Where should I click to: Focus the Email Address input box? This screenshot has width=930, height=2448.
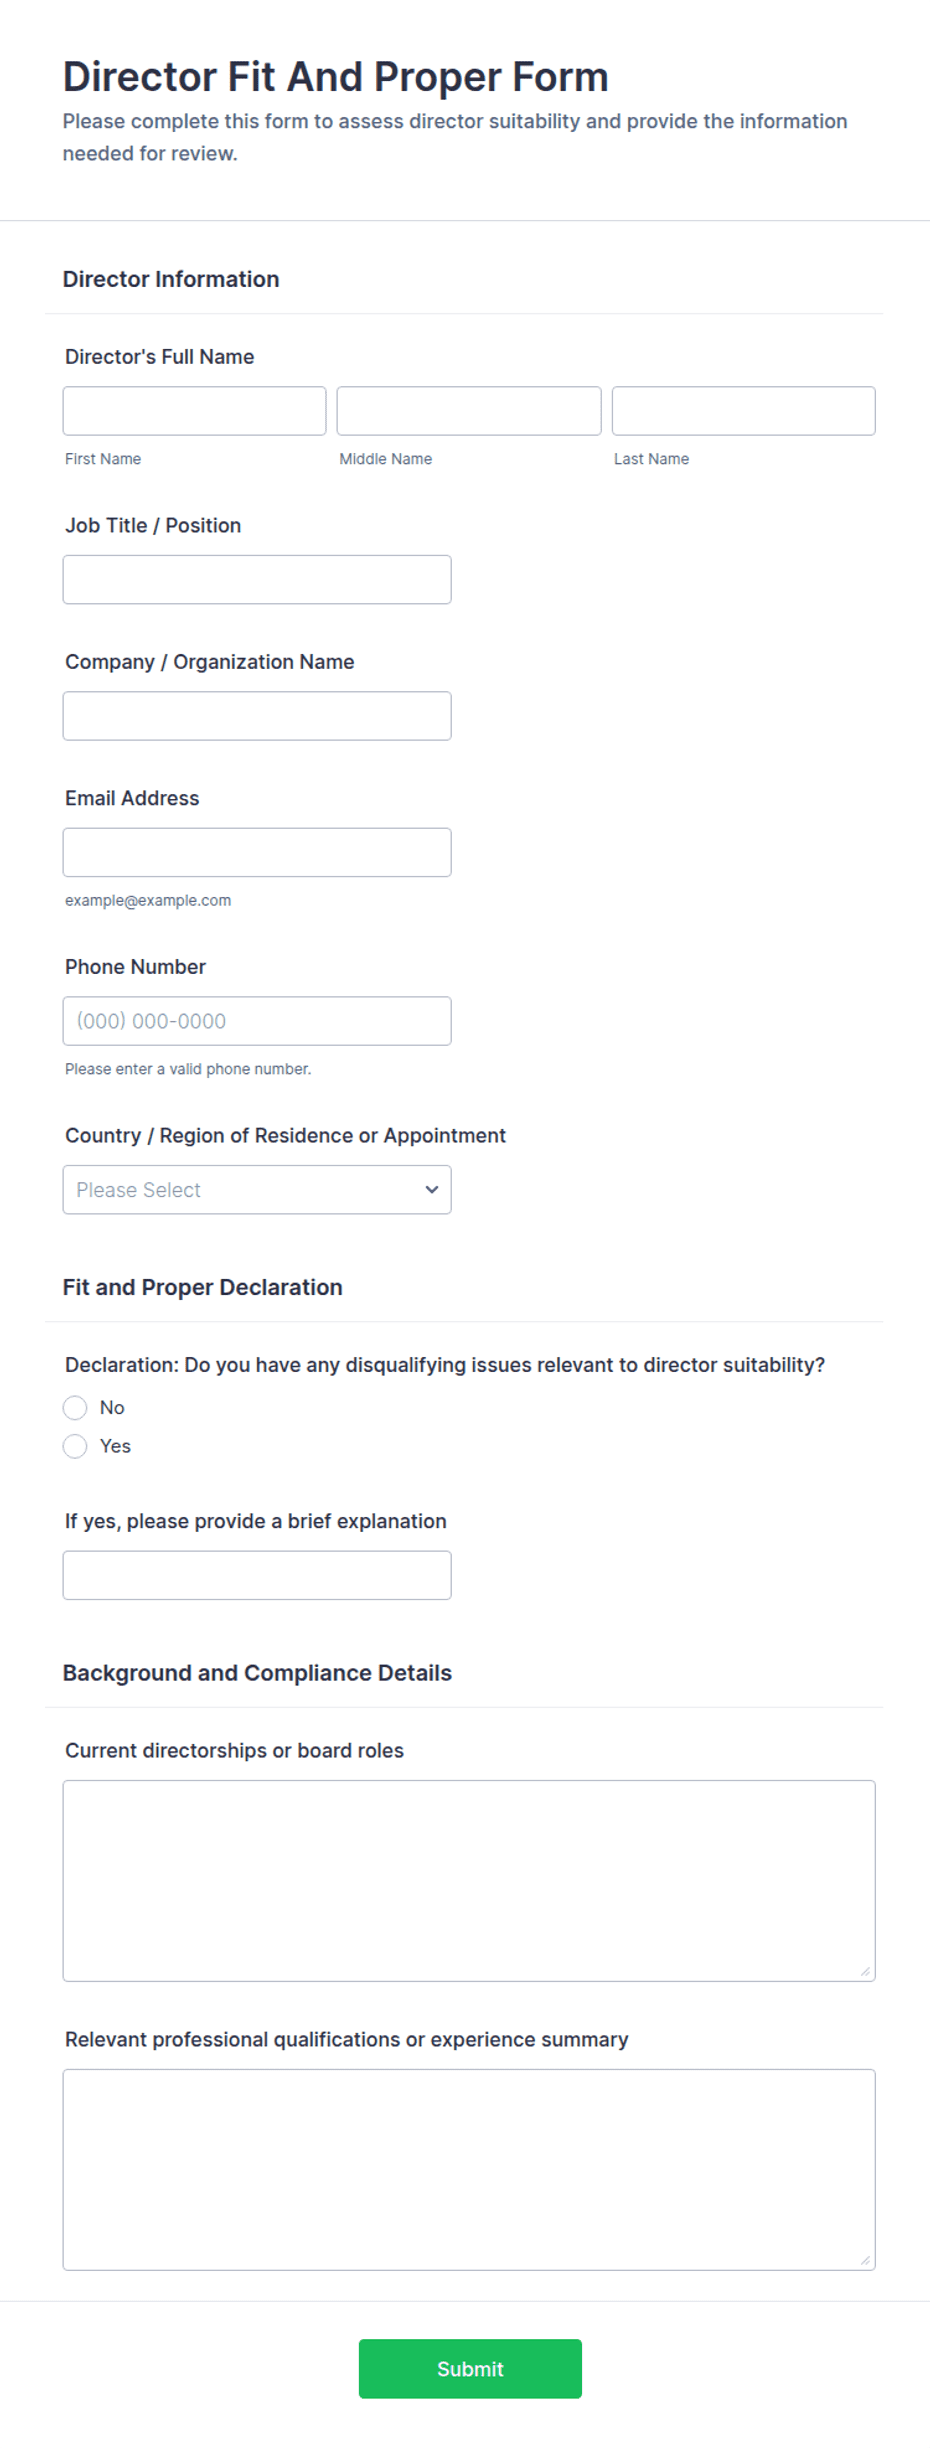pyautogui.click(x=257, y=853)
